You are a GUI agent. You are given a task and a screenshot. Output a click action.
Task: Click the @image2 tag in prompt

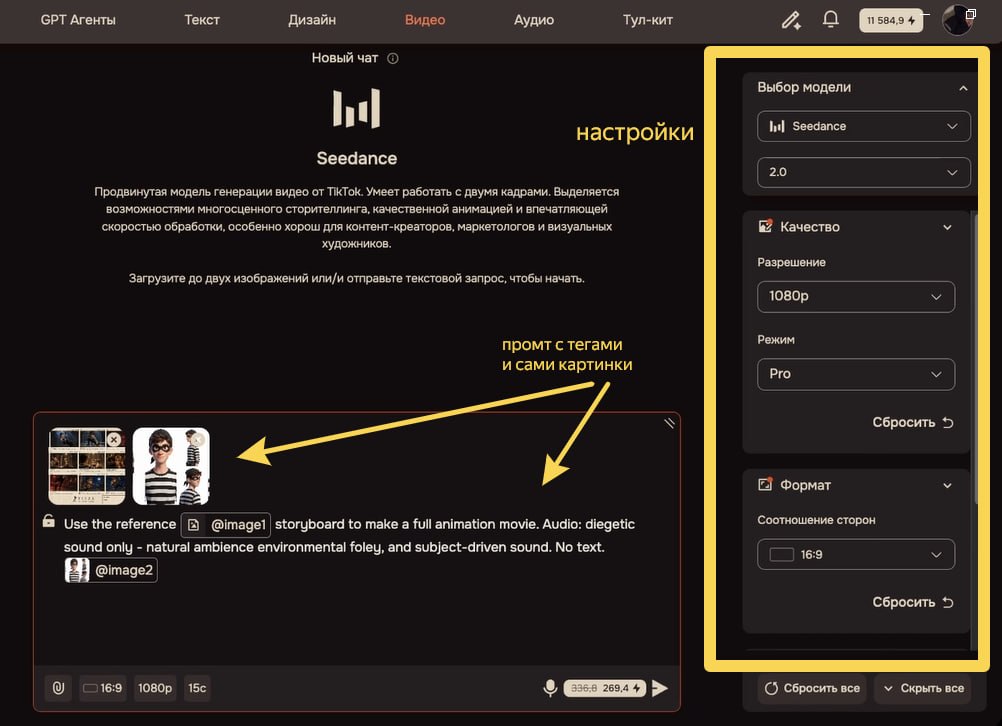111,570
